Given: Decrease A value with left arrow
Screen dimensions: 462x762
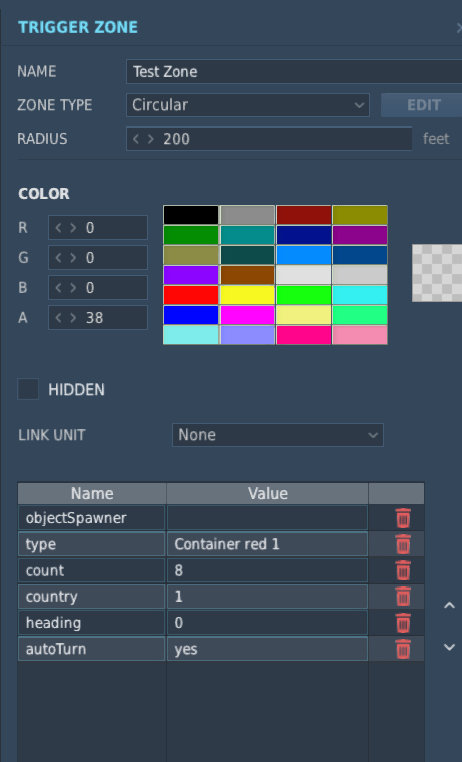Looking at the screenshot, I should coord(59,318).
